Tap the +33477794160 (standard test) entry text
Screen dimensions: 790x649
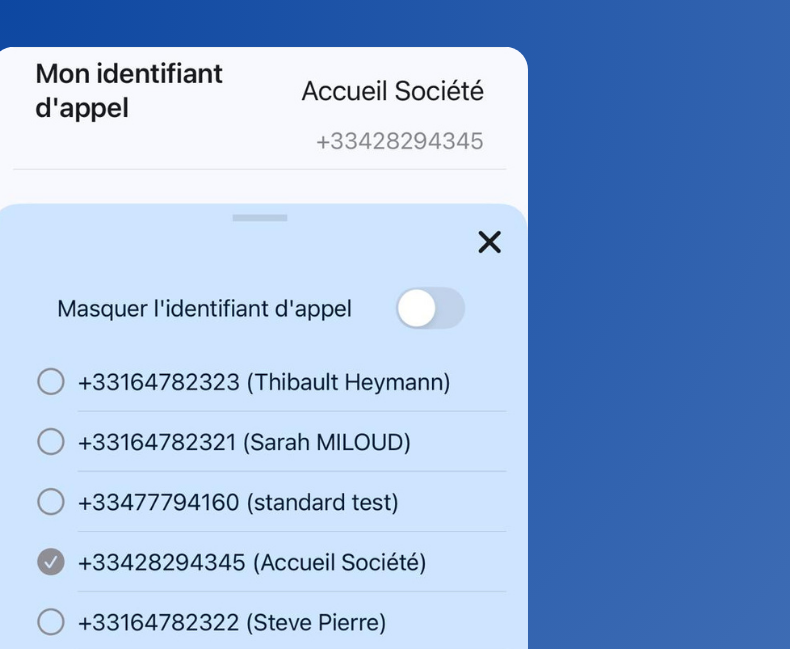(238, 502)
